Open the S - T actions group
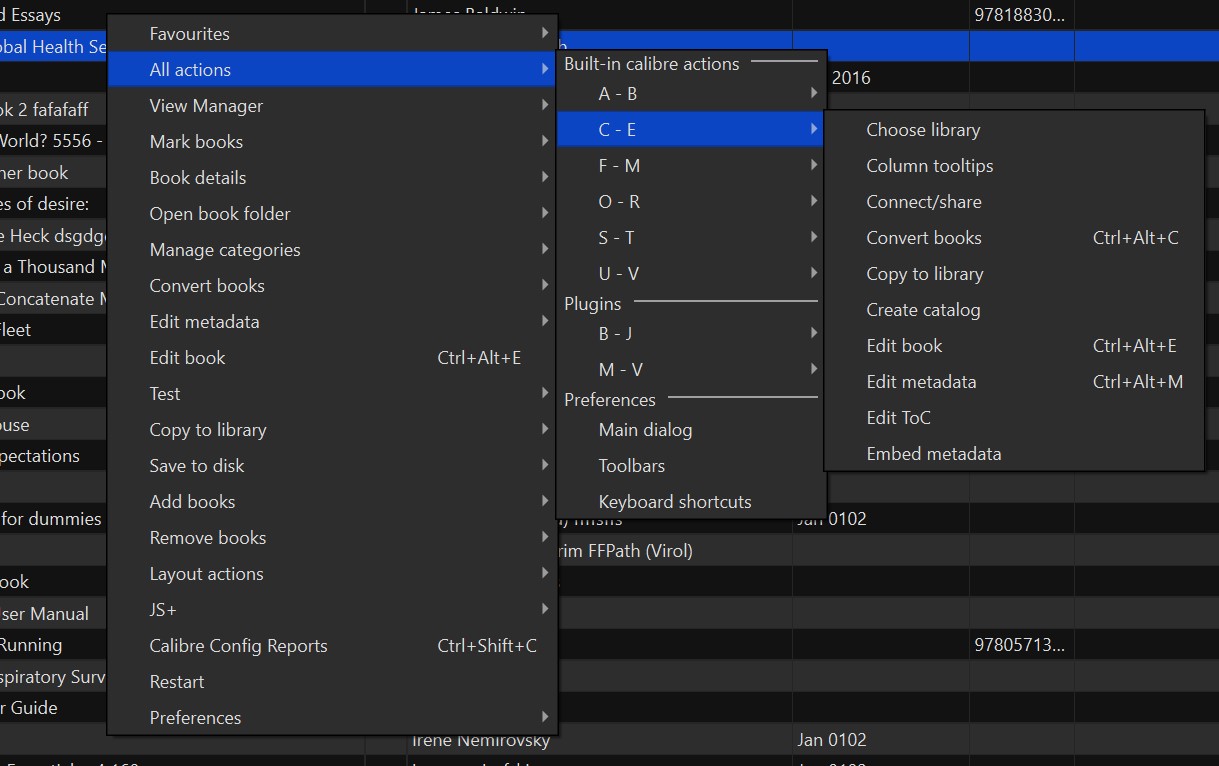Viewport: 1219px width, 766px height. pos(616,238)
